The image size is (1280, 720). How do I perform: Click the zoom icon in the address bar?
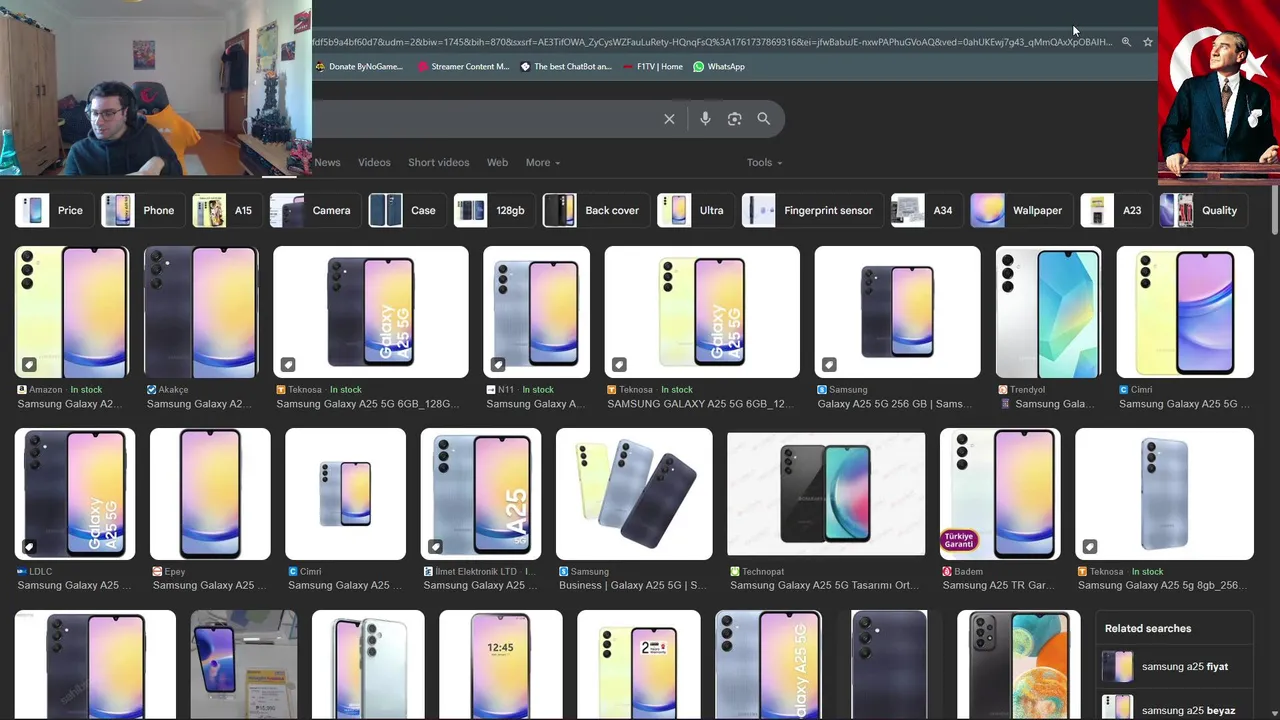point(1126,42)
